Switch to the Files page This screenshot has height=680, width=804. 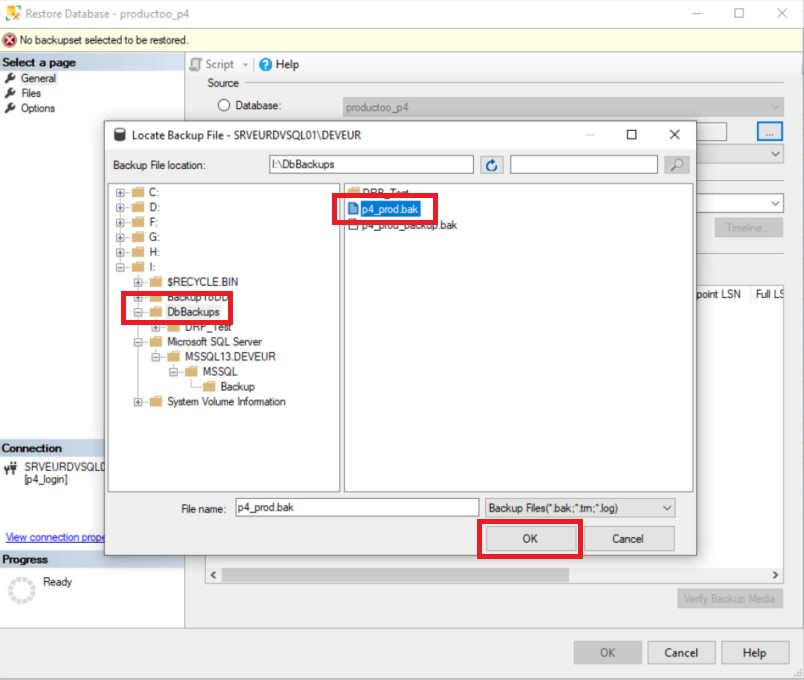point(31,93)
